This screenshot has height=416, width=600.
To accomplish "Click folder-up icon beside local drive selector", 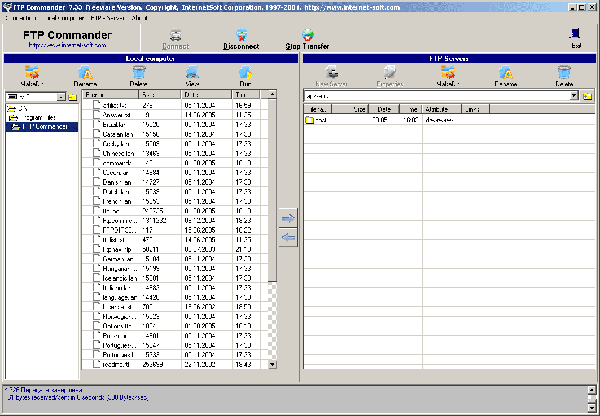I will click(x=73, y=97).
